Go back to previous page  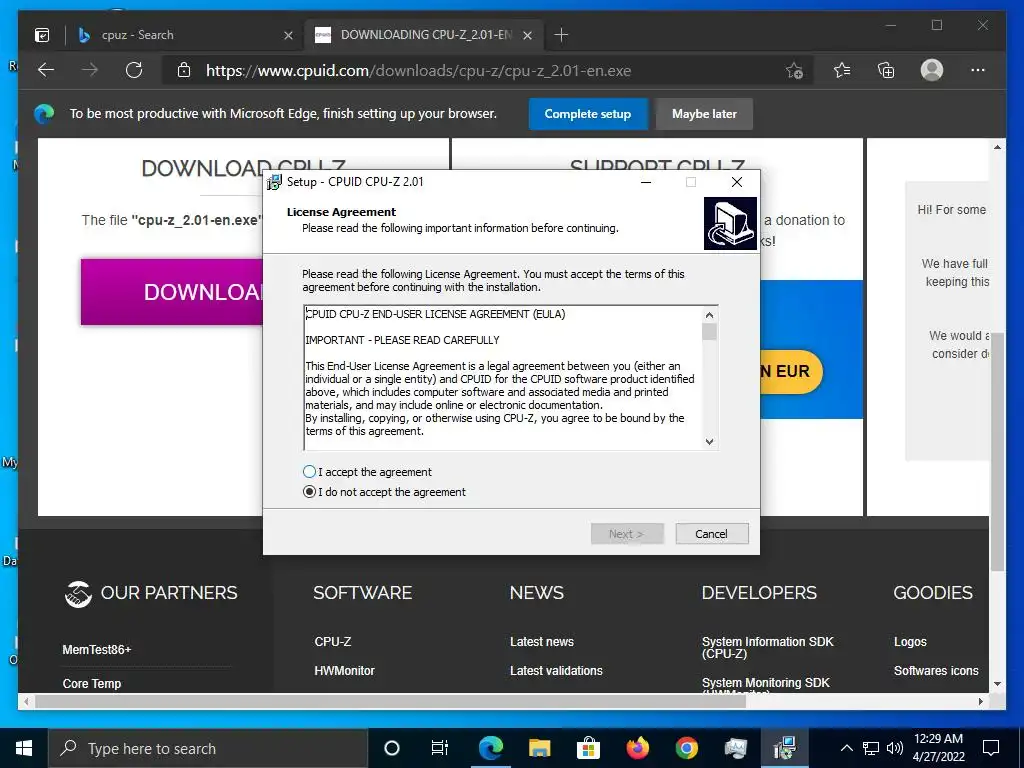click(x=46, y=70)
